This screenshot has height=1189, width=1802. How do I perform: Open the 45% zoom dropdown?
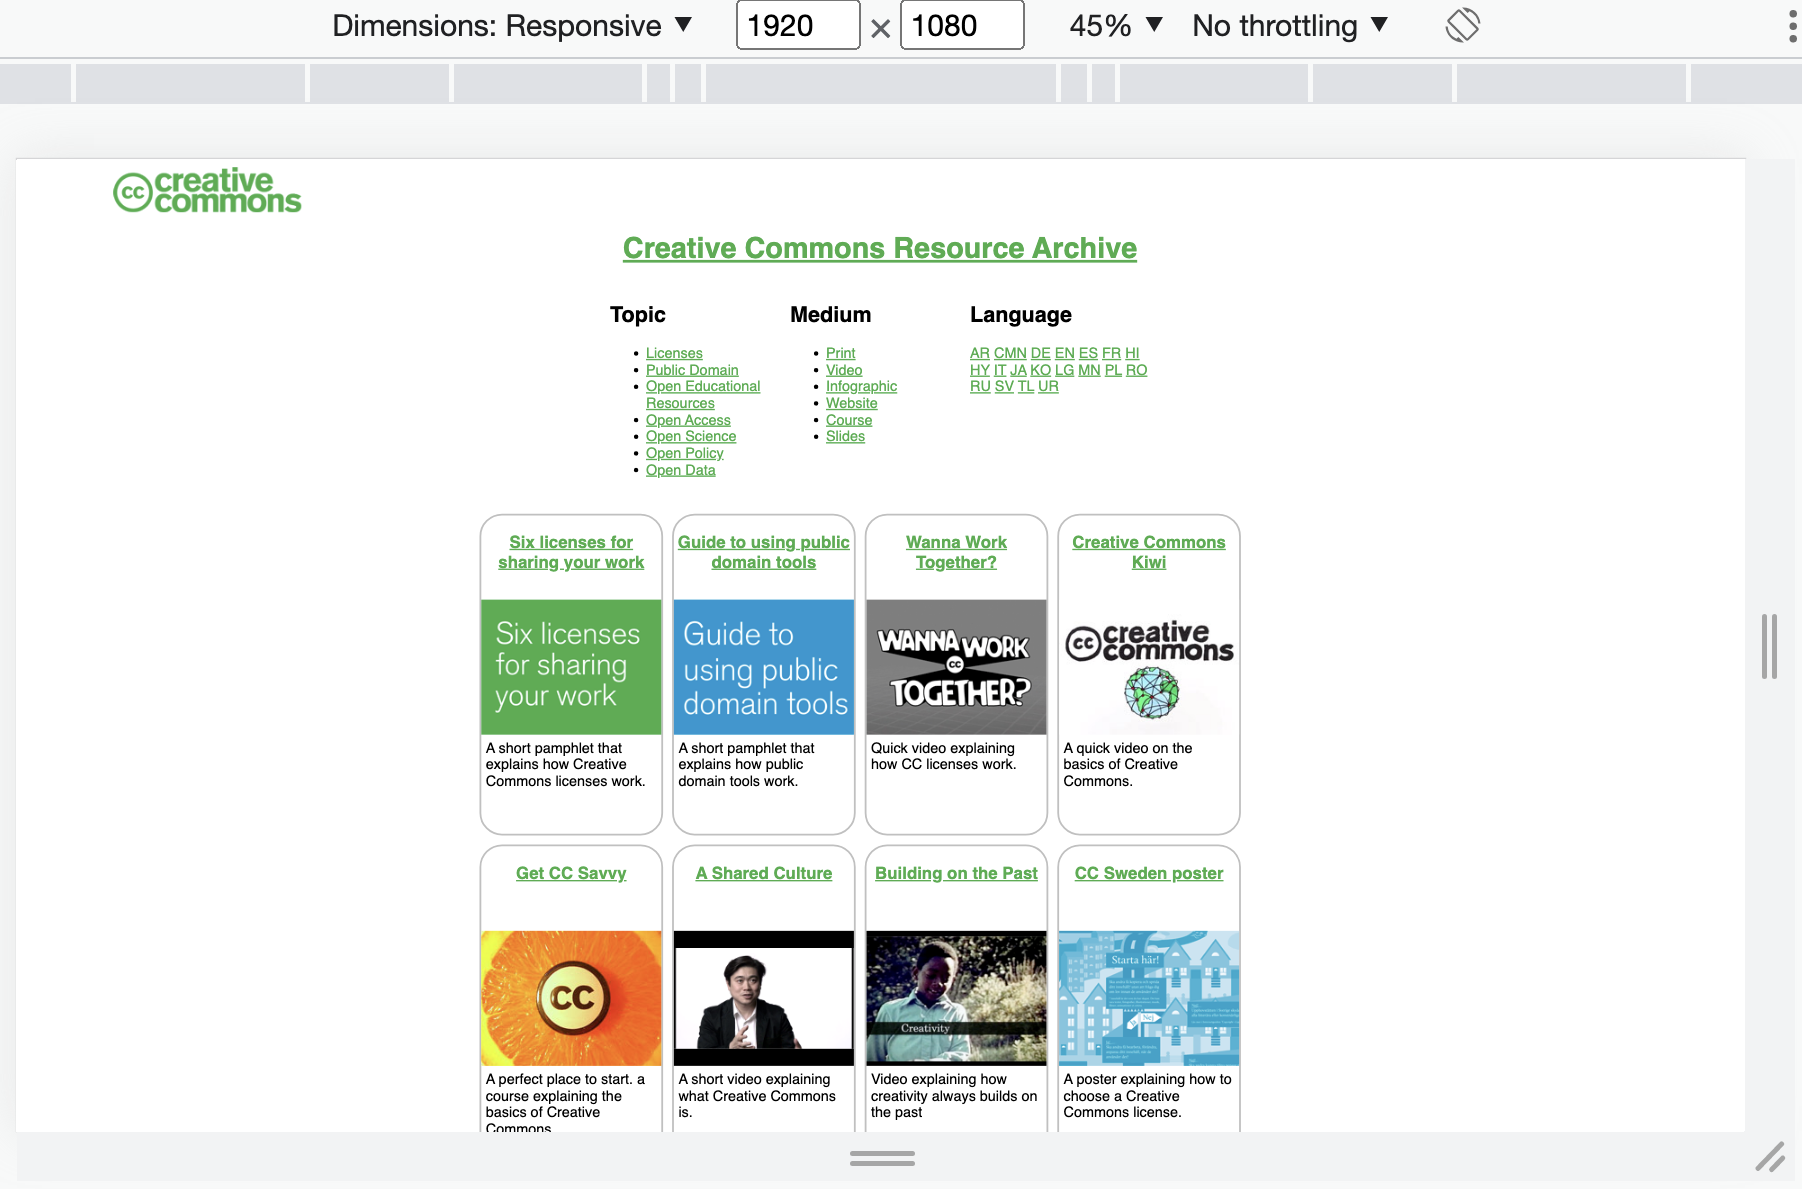1116,25
